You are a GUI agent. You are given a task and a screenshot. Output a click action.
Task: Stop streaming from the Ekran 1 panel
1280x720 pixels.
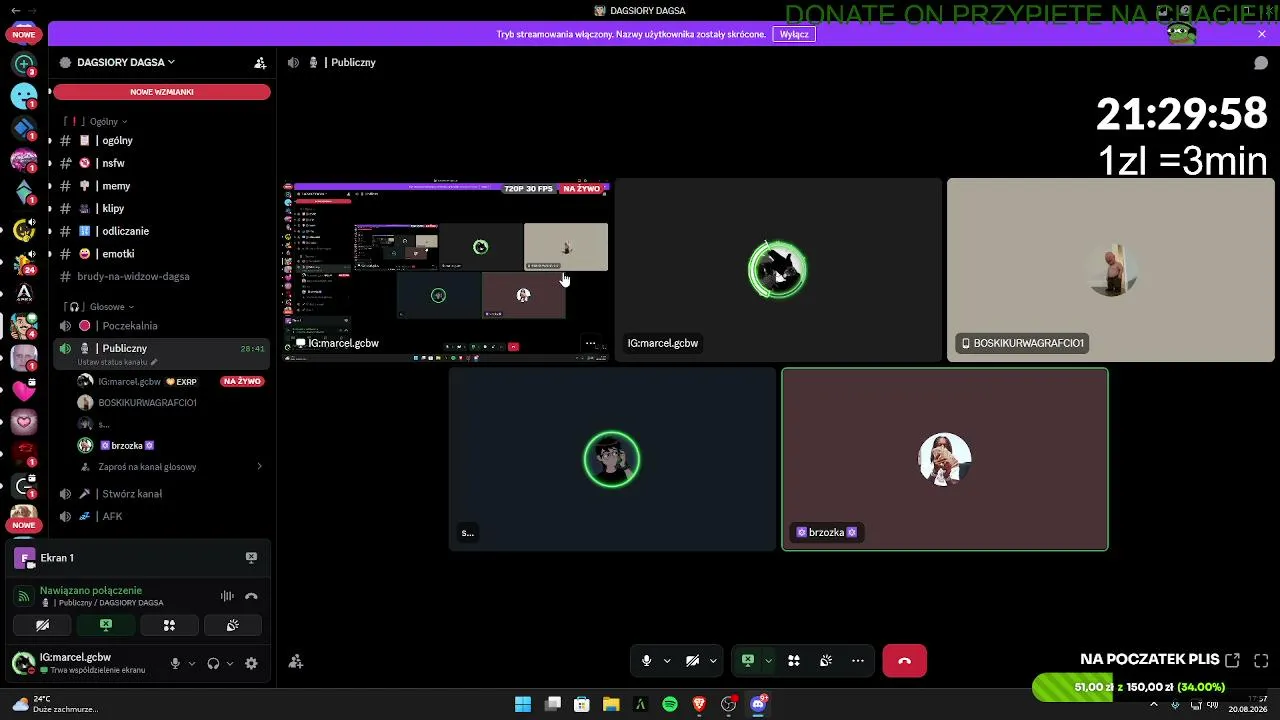click(251, 558)
